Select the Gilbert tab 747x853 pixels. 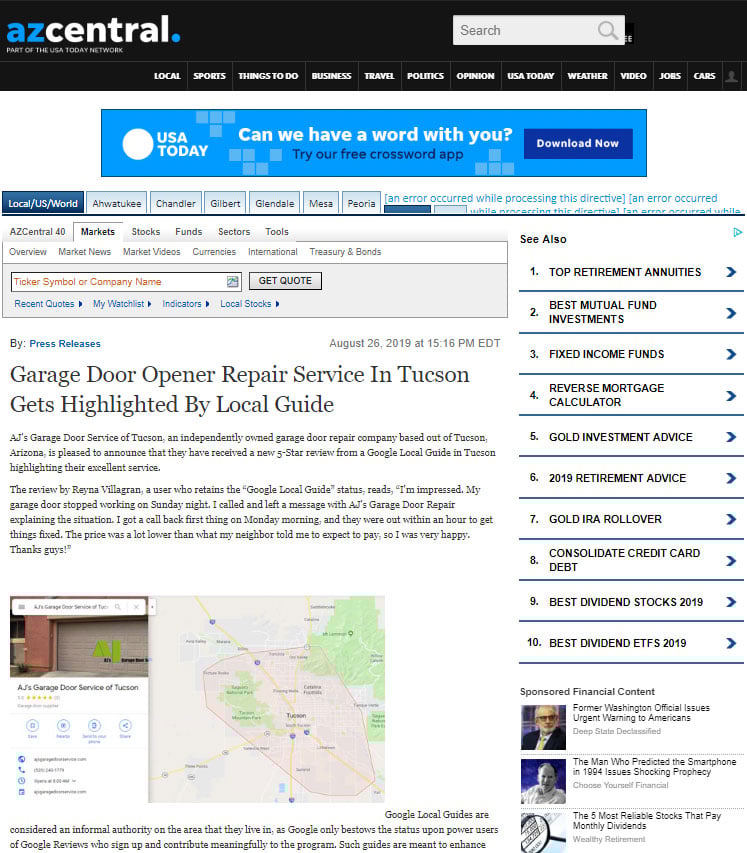point(225,203)
